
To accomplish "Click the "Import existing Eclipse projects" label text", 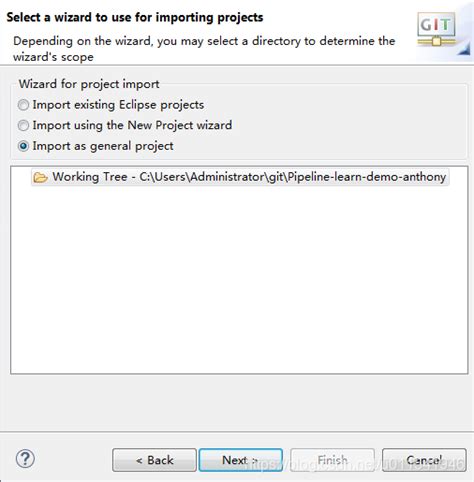I will pyautogui.click(x=118, y=105).
